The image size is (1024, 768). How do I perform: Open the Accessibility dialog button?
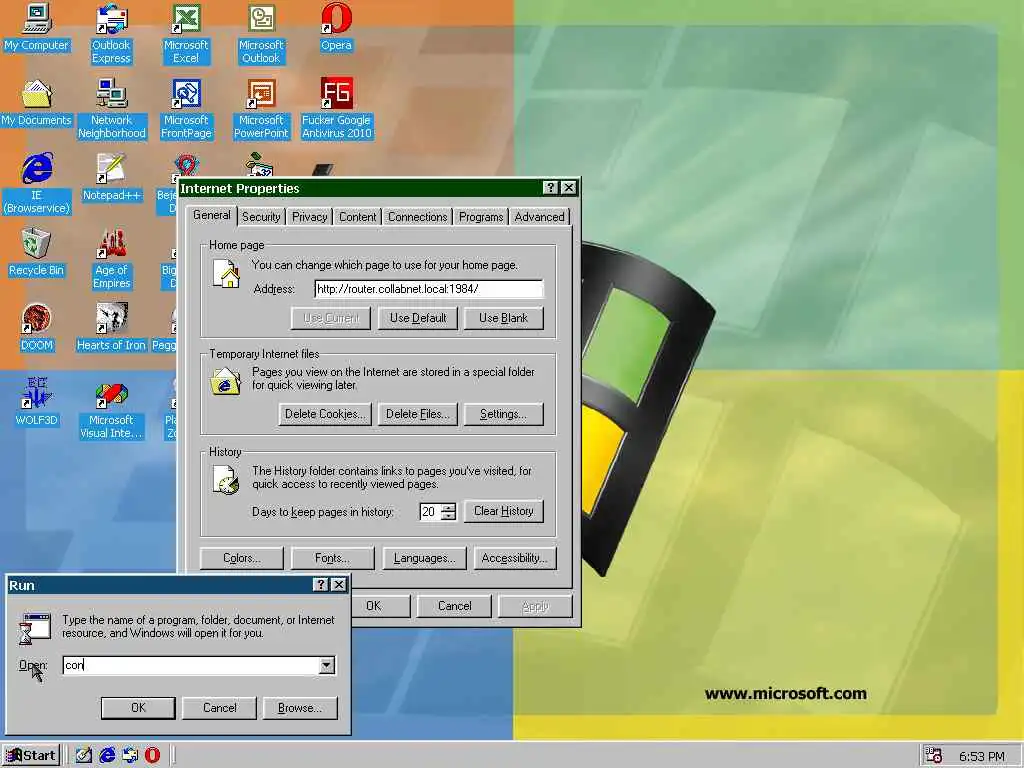coord(515,558)
